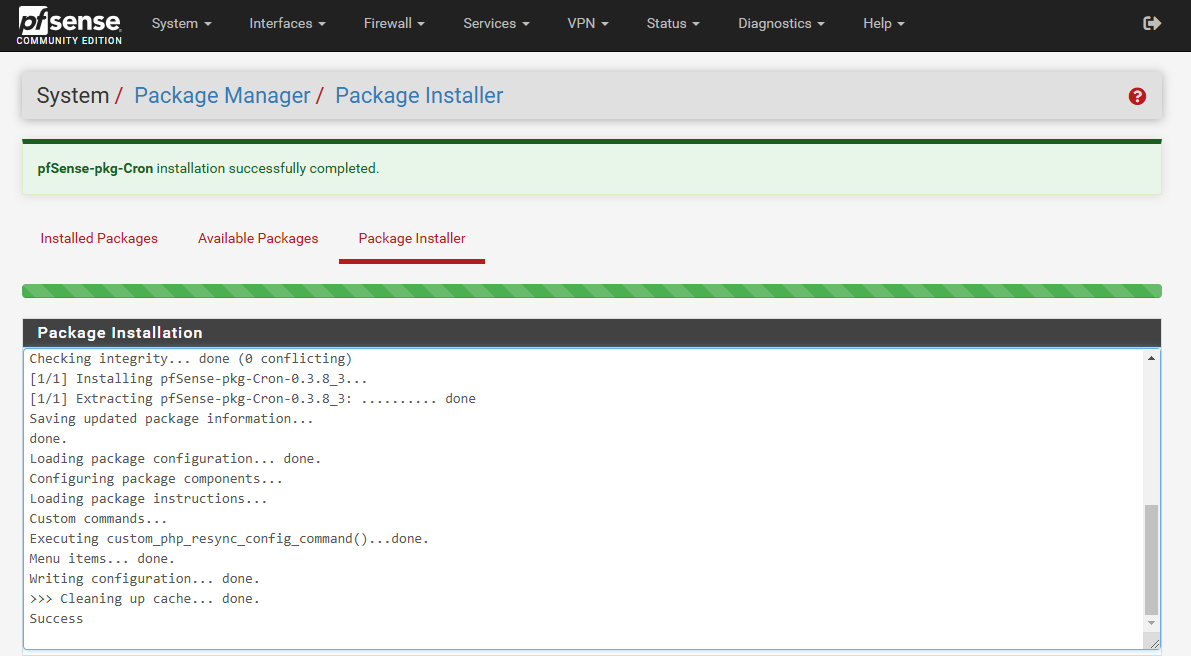Open the VPN dropdown menu

(x=588, y=24)
